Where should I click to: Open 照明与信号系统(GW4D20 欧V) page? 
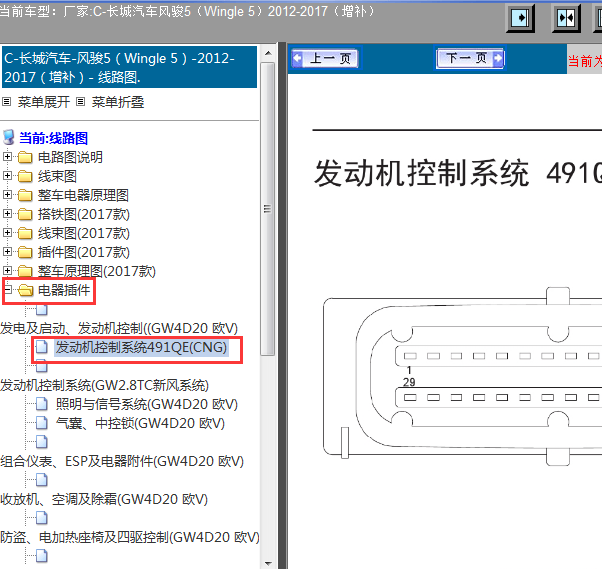tap(147, 404)
